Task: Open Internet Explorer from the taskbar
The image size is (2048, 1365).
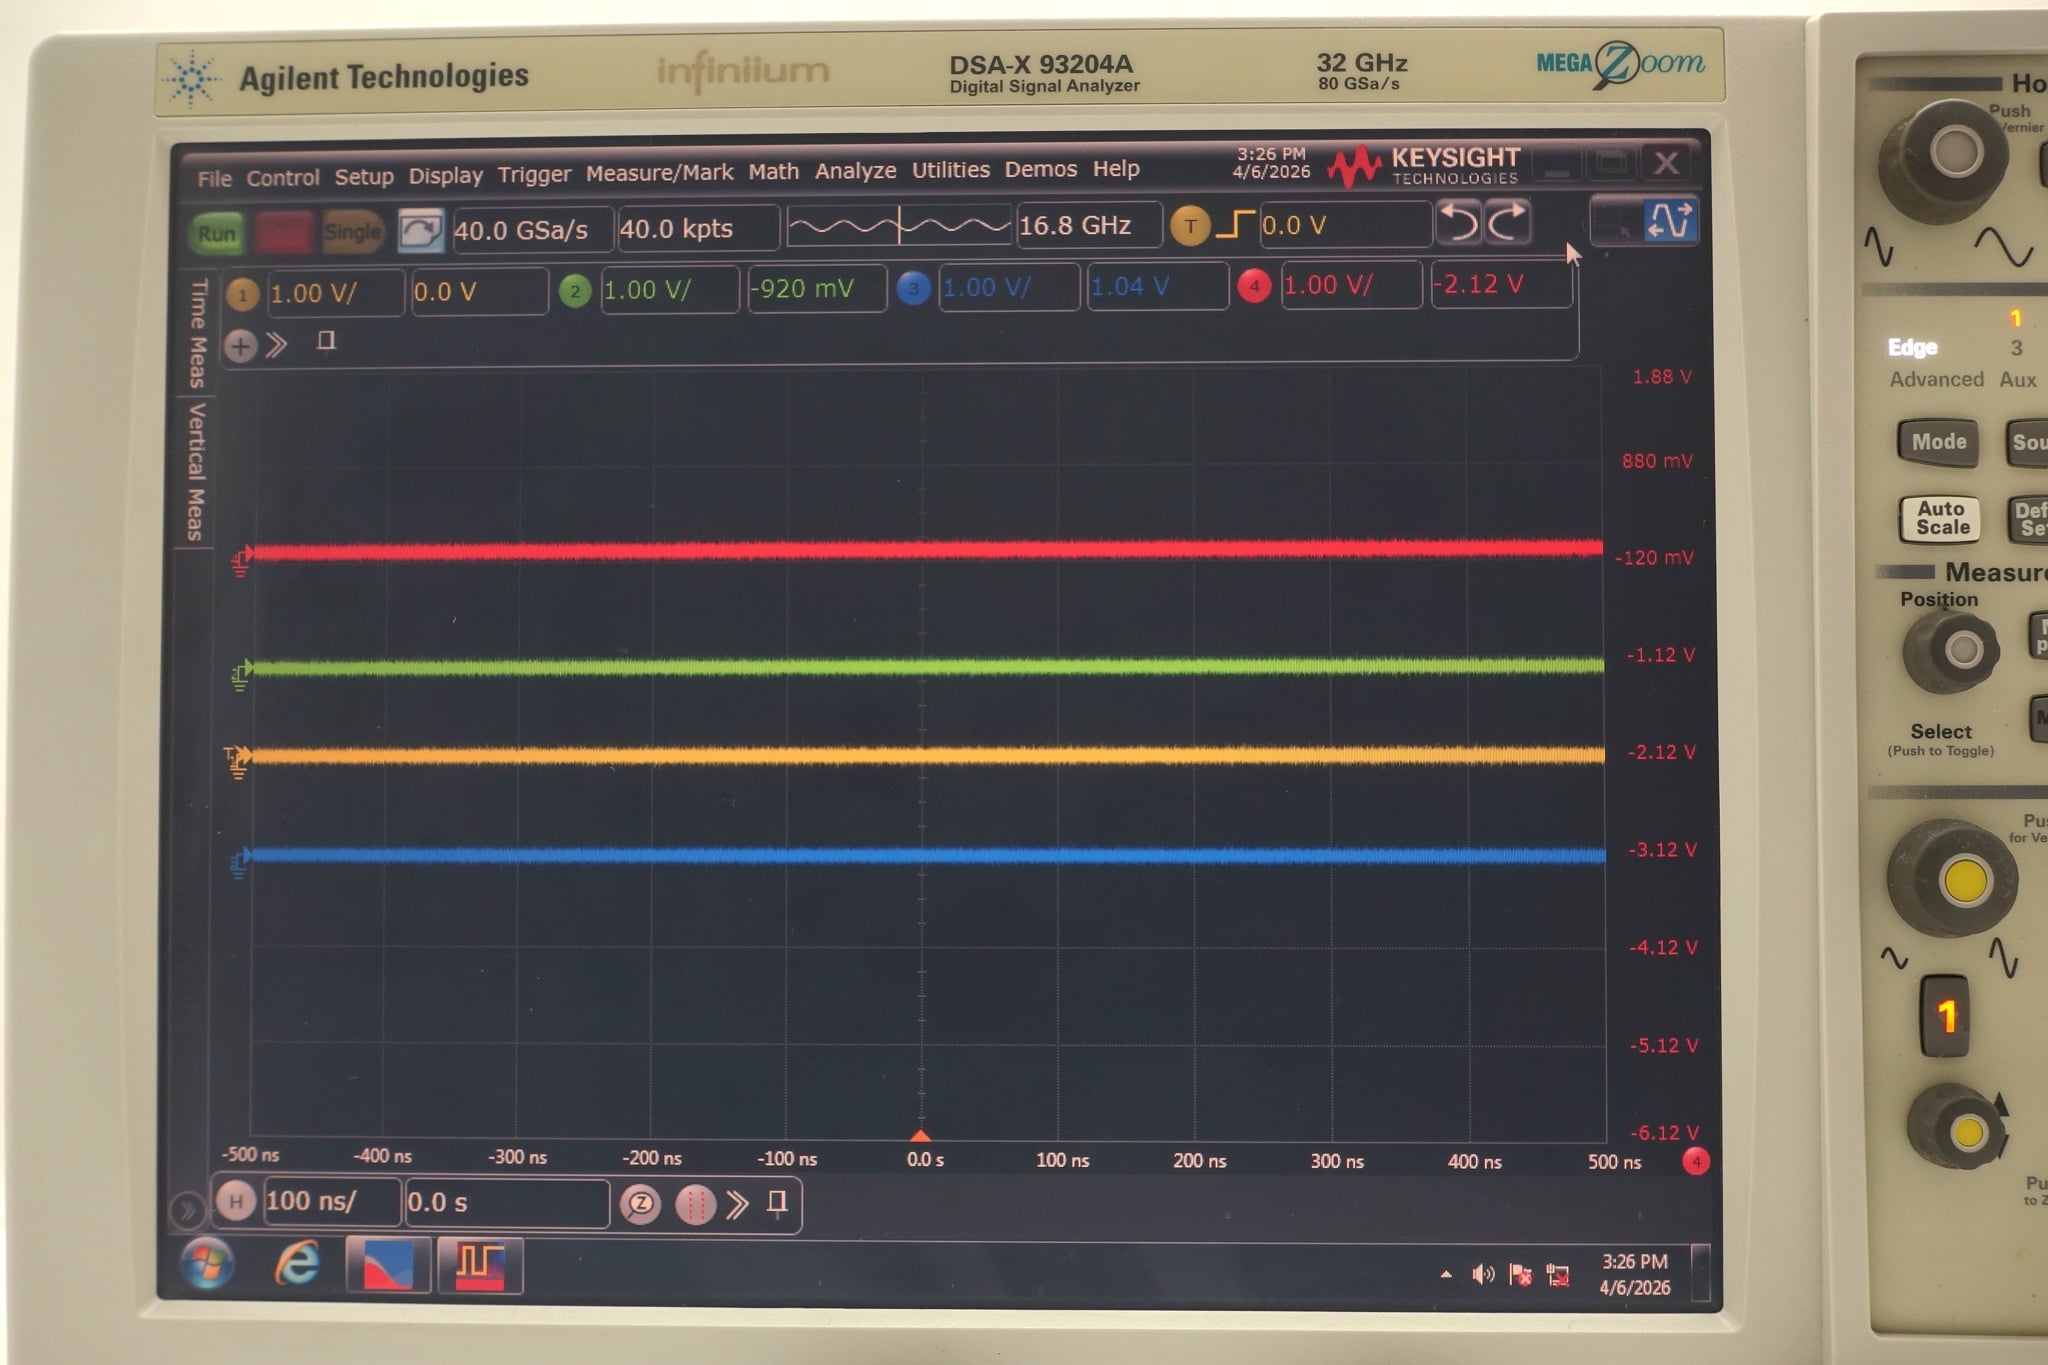Action: pos(297,1263)
